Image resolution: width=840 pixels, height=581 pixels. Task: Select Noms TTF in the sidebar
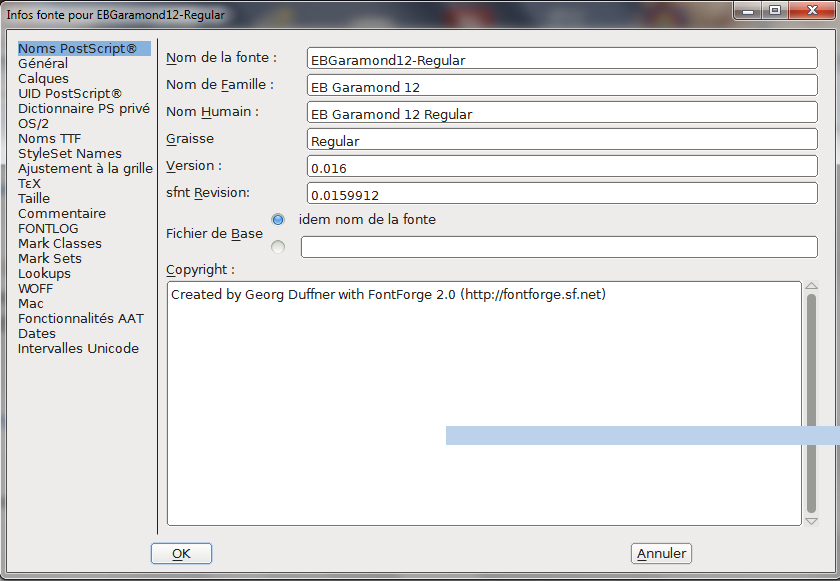coord(50,139)
